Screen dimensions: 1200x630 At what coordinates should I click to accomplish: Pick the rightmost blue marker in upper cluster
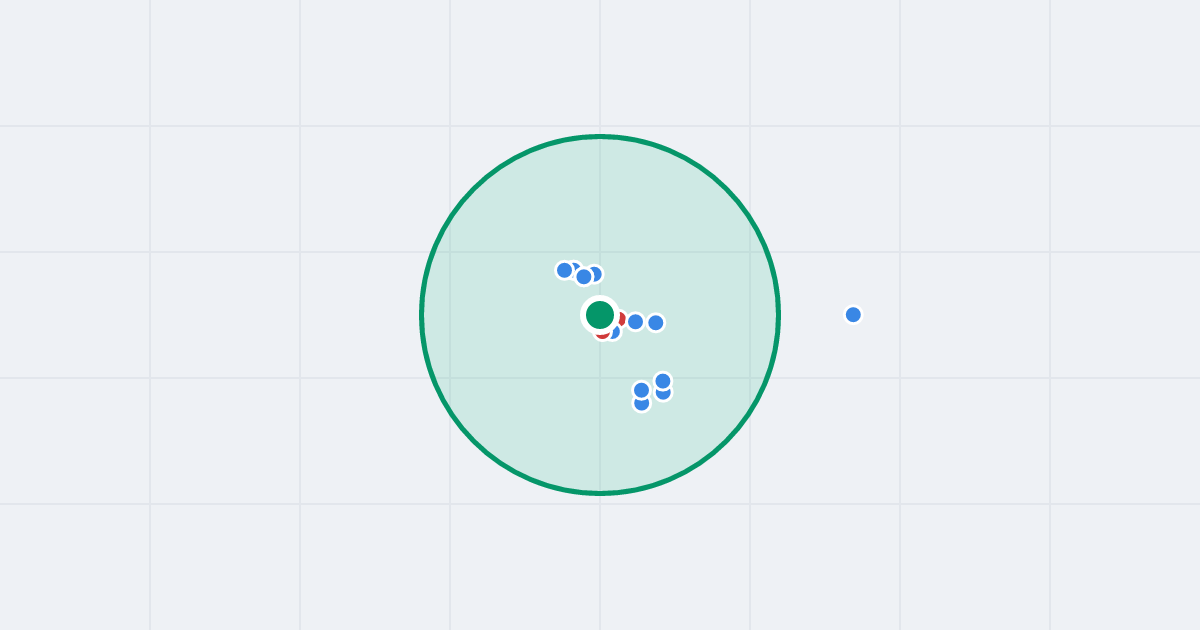point(594,274)
